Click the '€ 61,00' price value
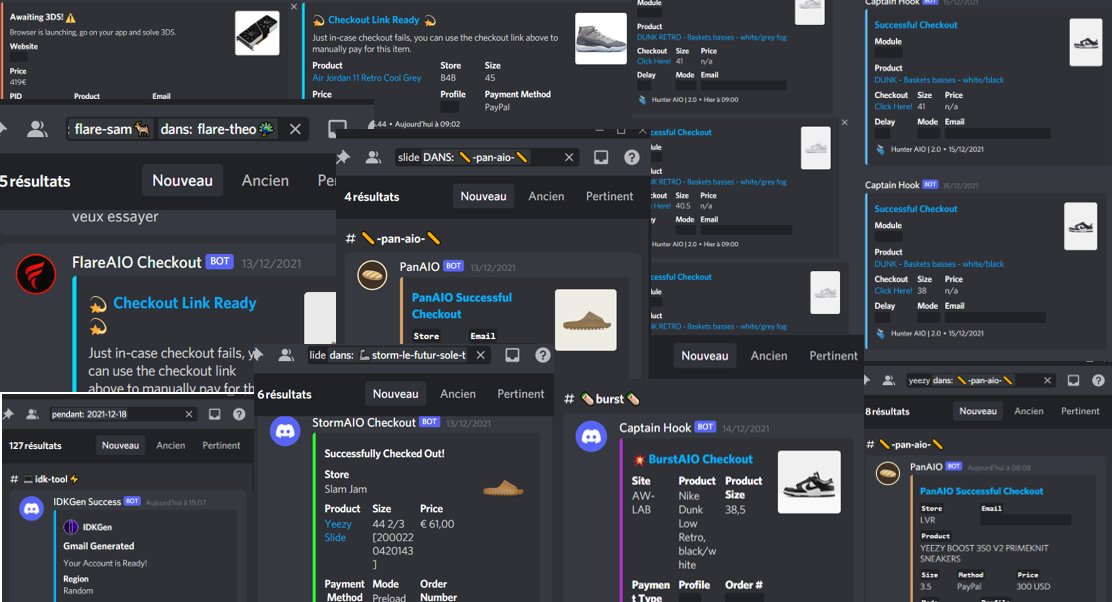This screenshot has width=1112, height=602. point(437,524)
